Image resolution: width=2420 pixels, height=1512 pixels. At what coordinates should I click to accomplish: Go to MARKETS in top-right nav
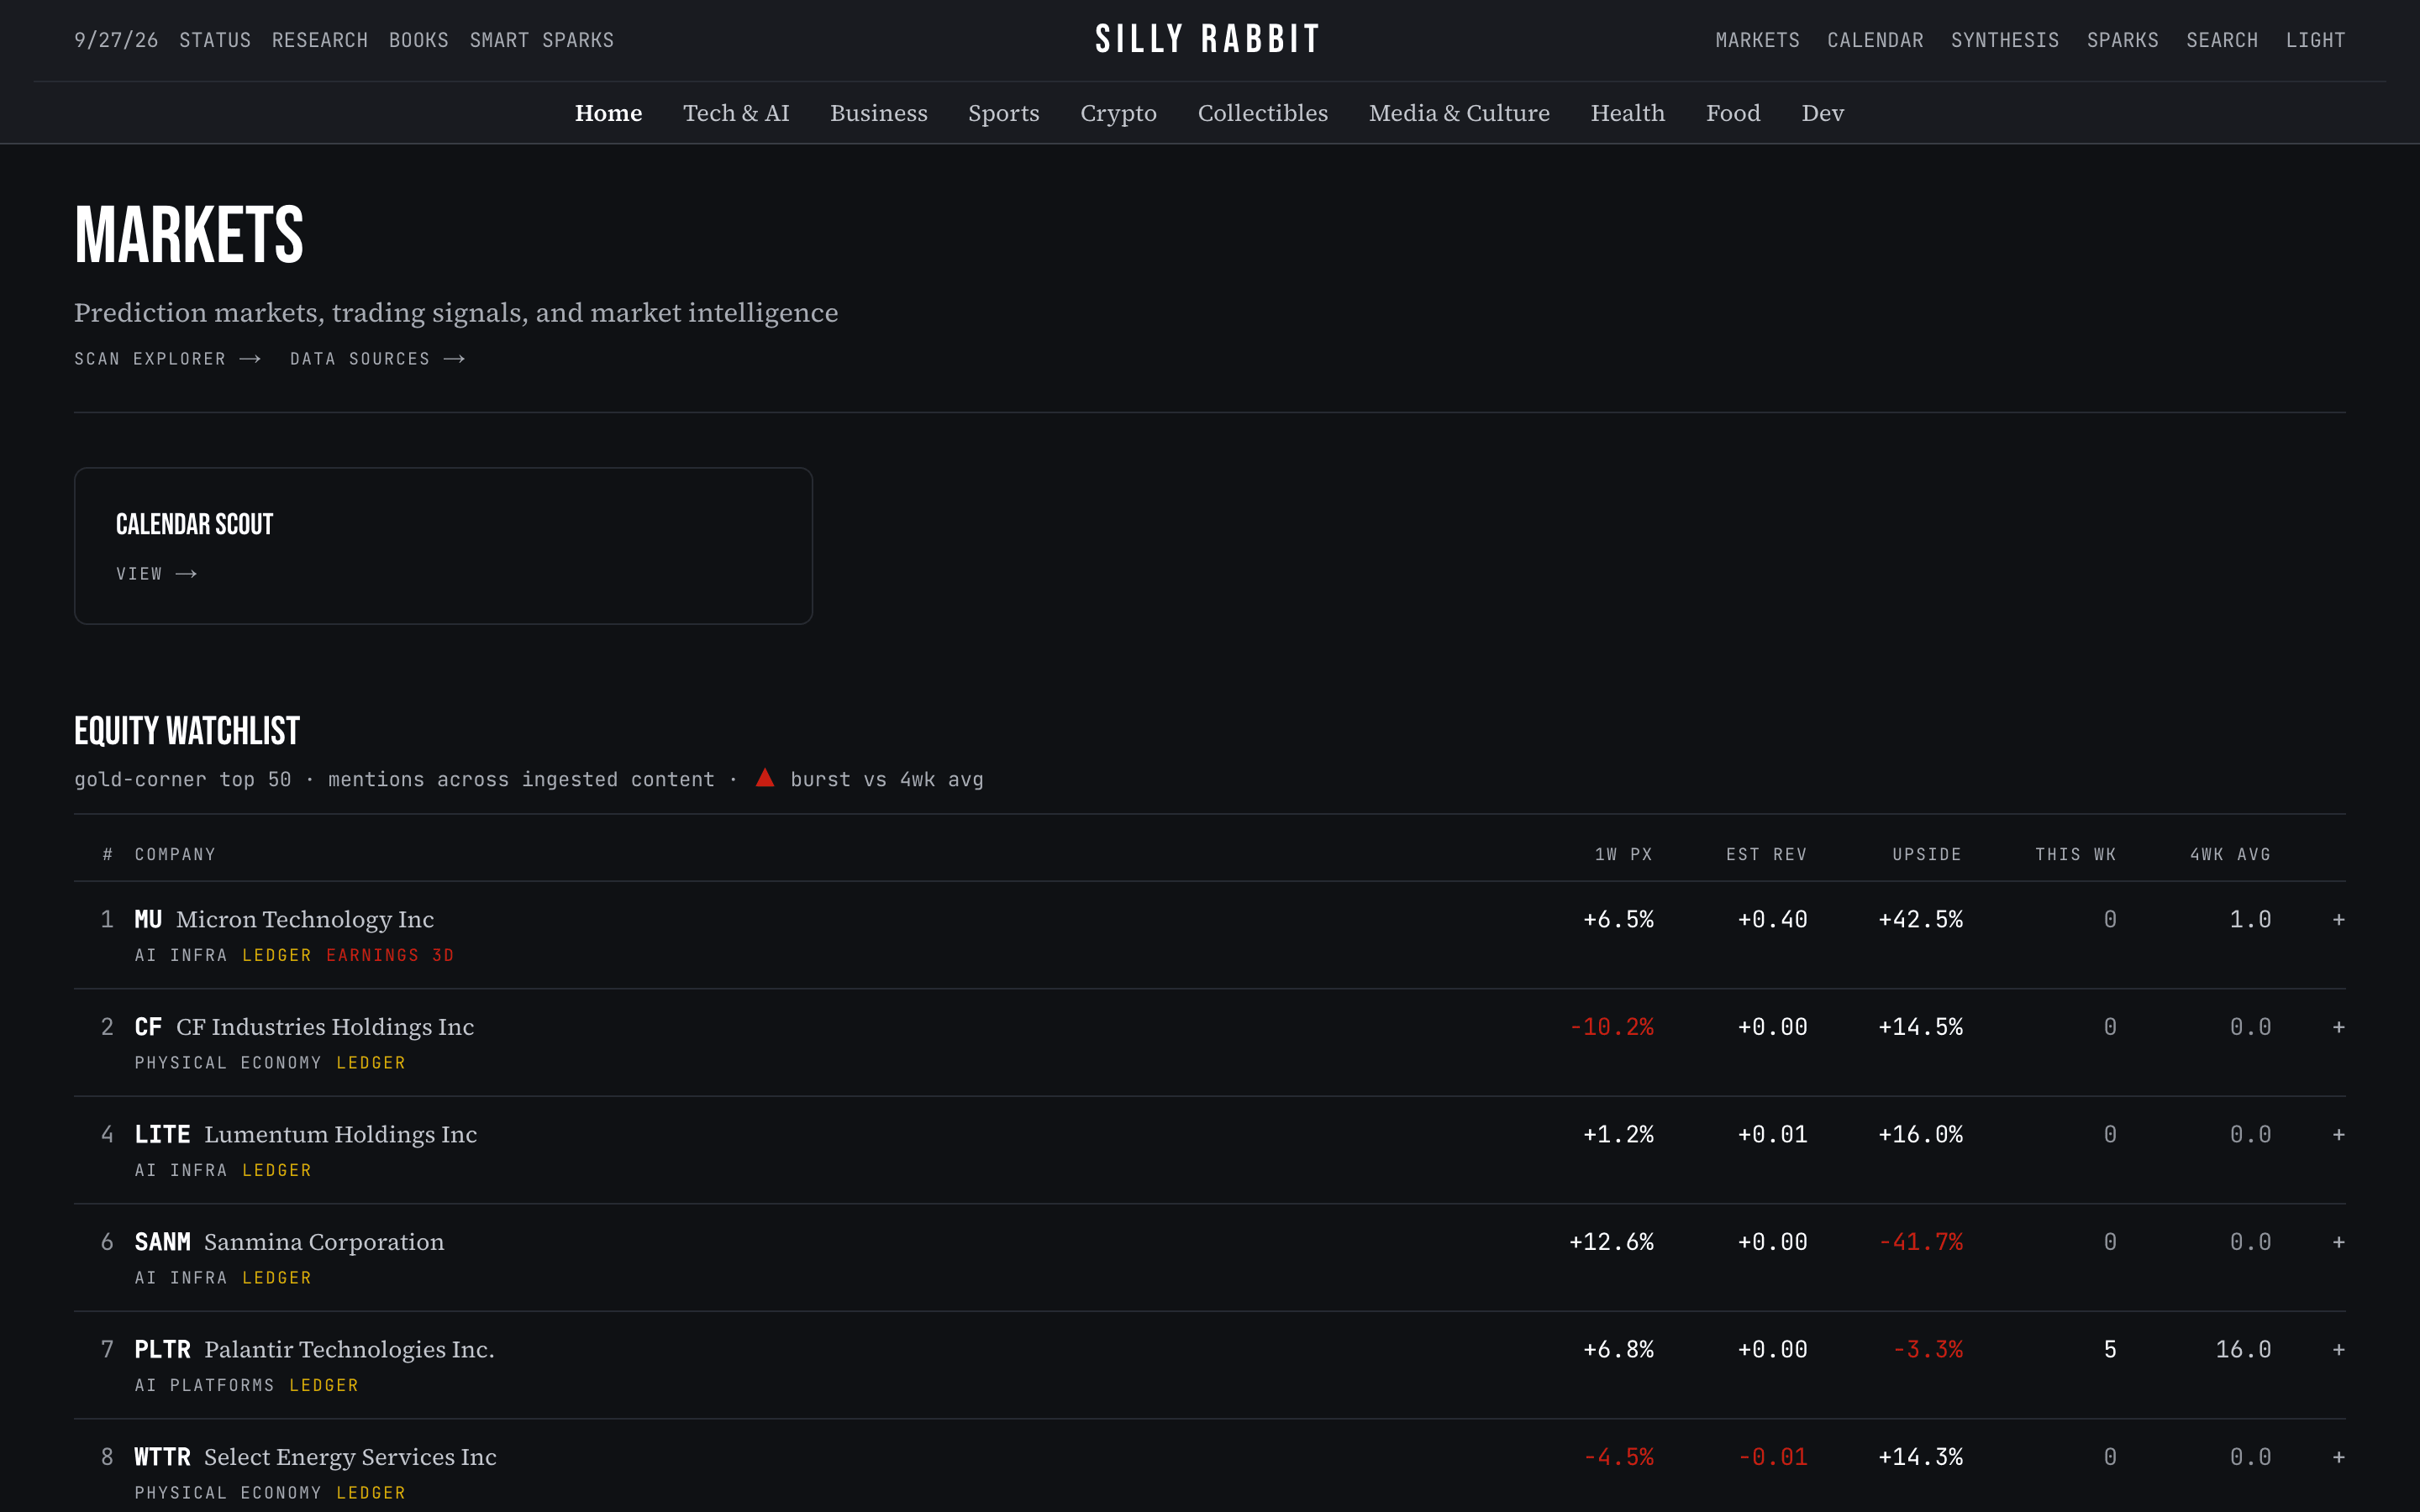pyautogui.click(x=1757, y=40)
